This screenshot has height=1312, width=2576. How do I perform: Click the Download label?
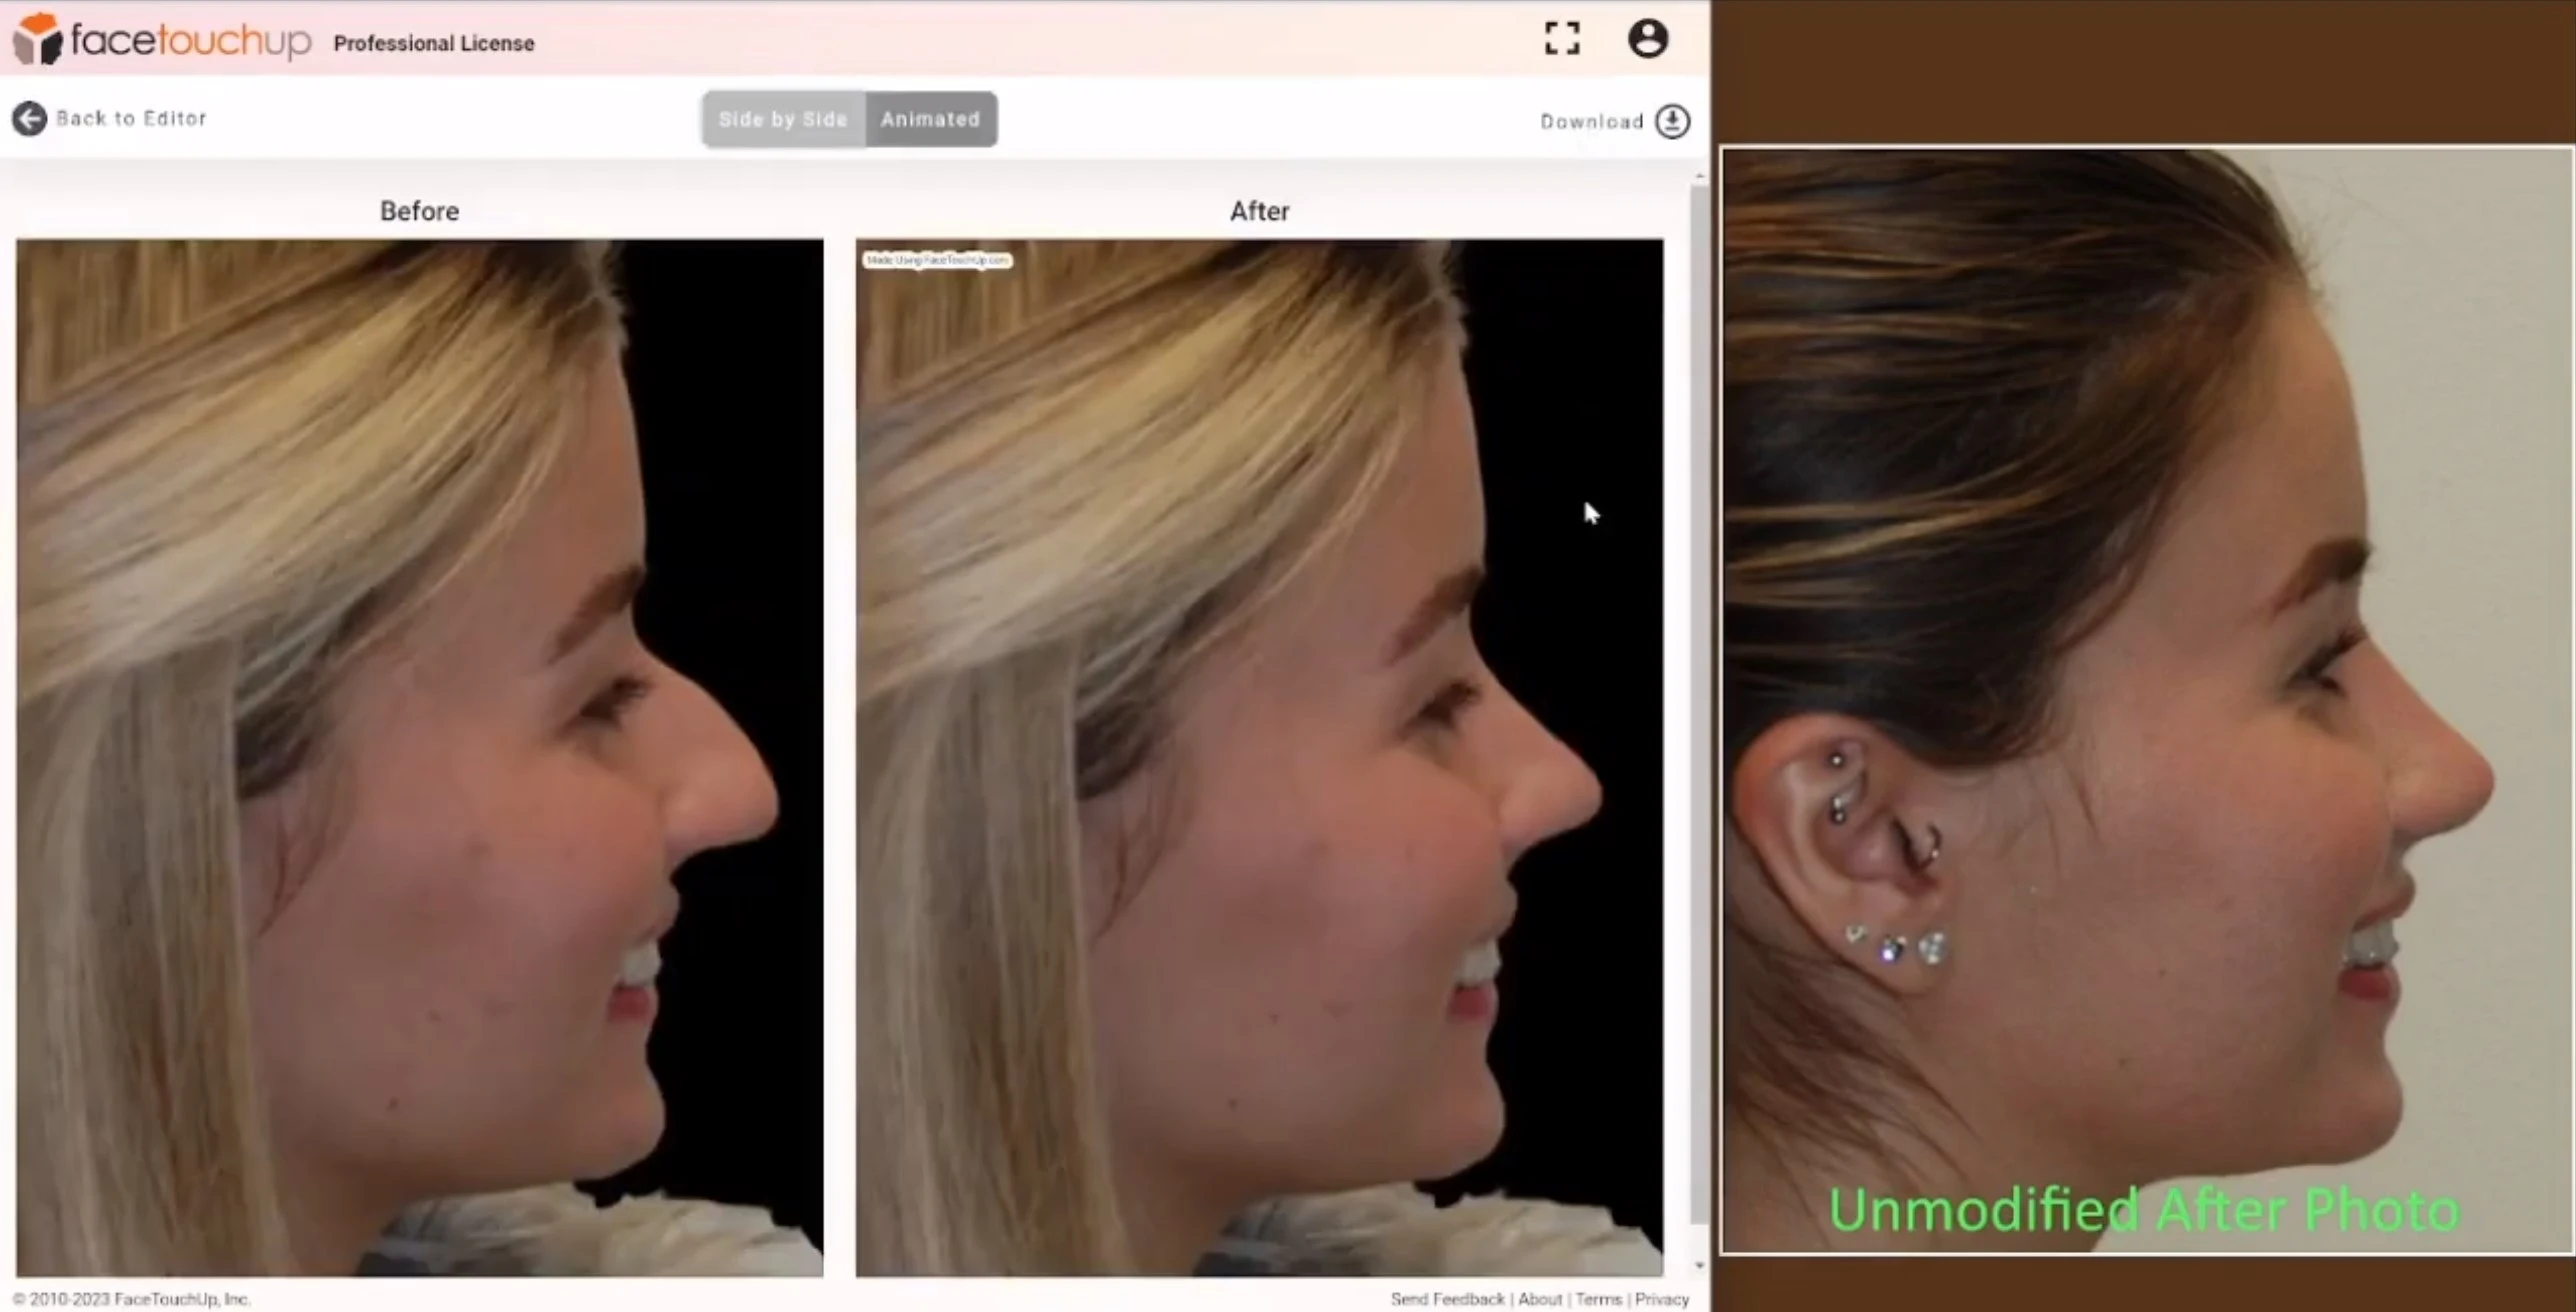click(x=1590, y=120)
